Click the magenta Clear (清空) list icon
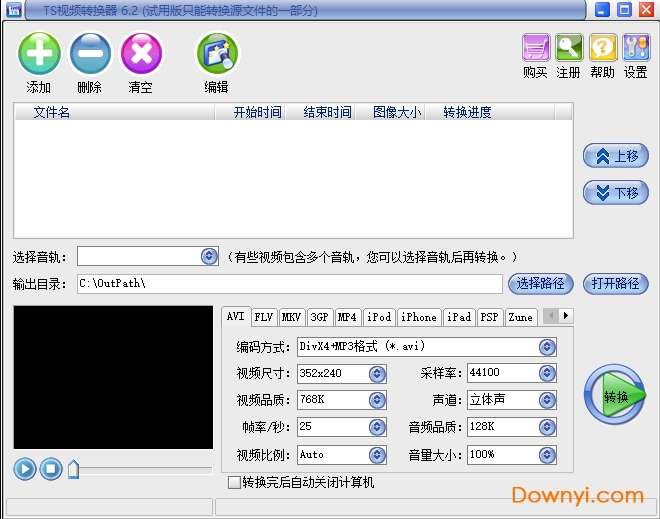660x519 pixels. click(x=141, y=54)
